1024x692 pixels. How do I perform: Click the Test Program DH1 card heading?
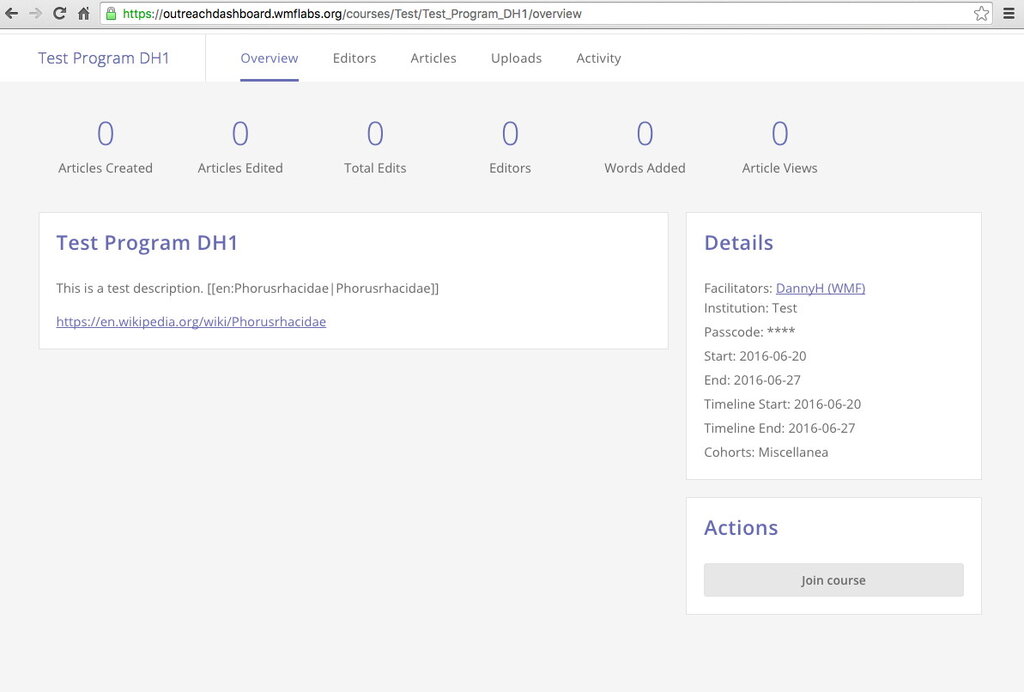pos(147,243)
